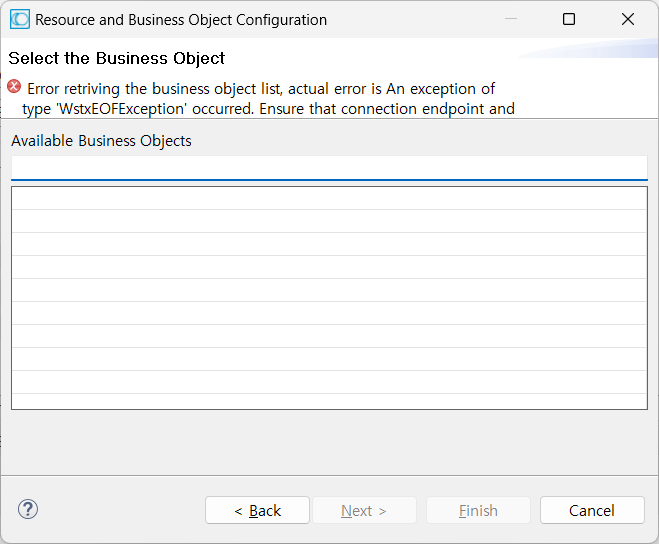Close the dialog using the X button
Viewport: 659px width, 544px height.
pyautogui.click(x=628, y=19)
